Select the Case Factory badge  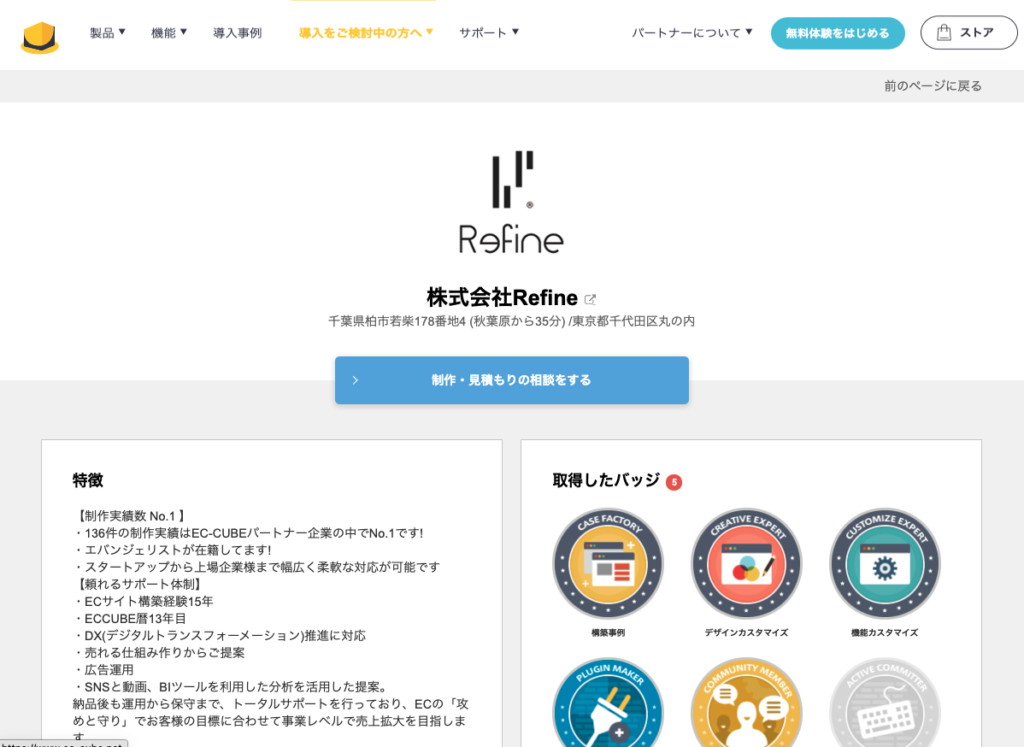pyautogui.click(x=607, y=564)
